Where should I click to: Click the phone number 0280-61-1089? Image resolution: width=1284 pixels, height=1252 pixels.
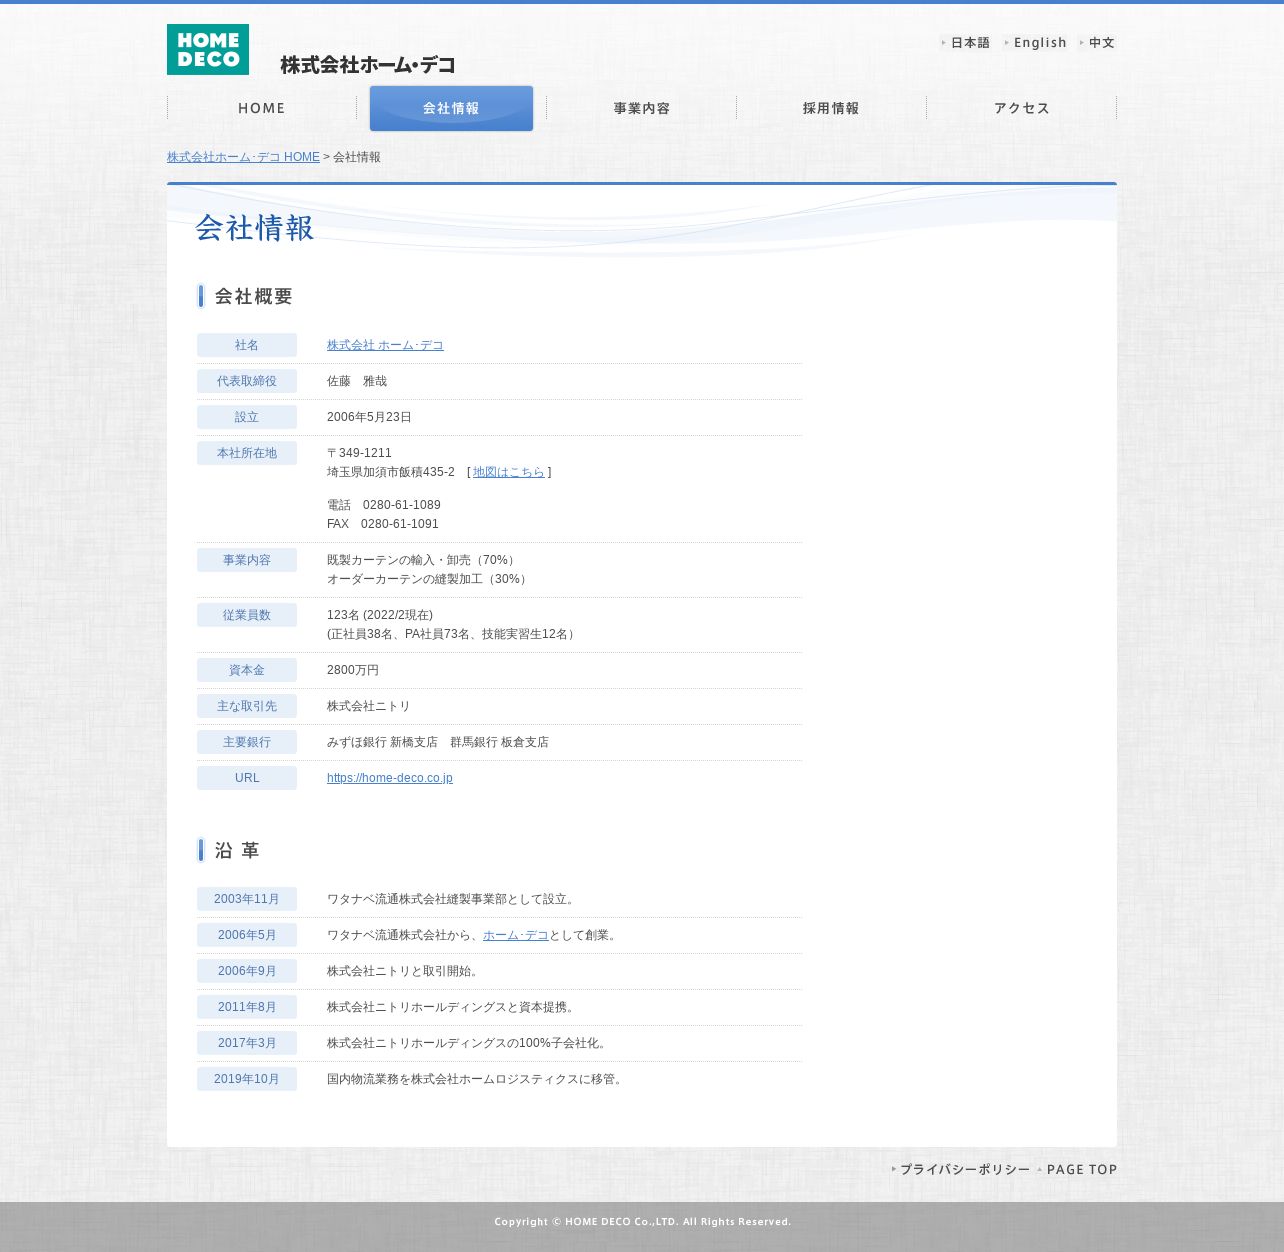click(402, 505)
